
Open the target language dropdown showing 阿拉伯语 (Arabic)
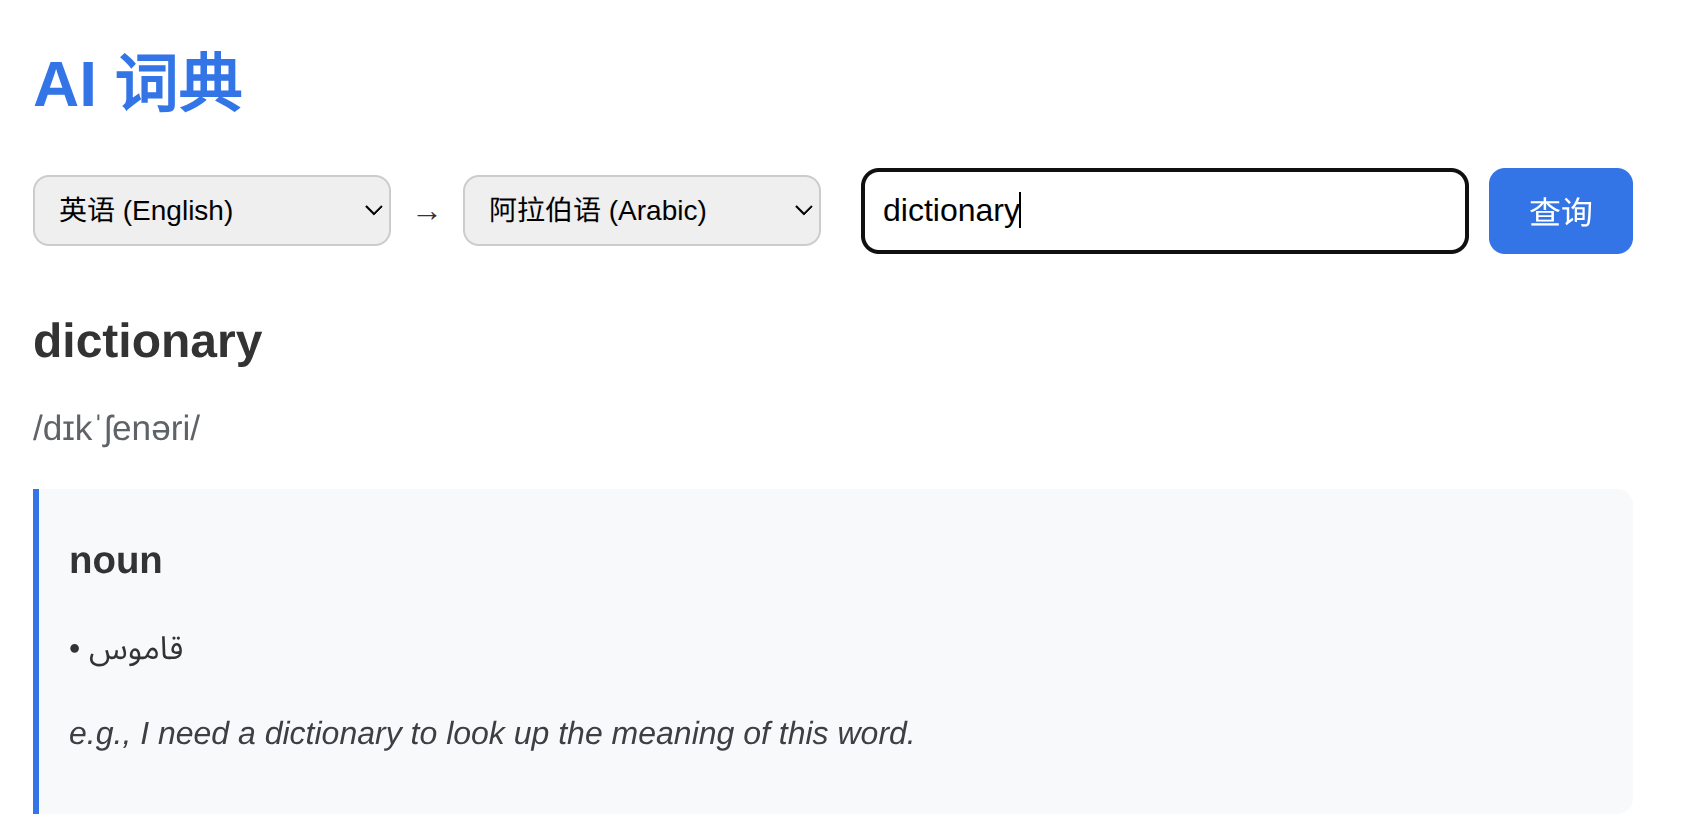641,210
